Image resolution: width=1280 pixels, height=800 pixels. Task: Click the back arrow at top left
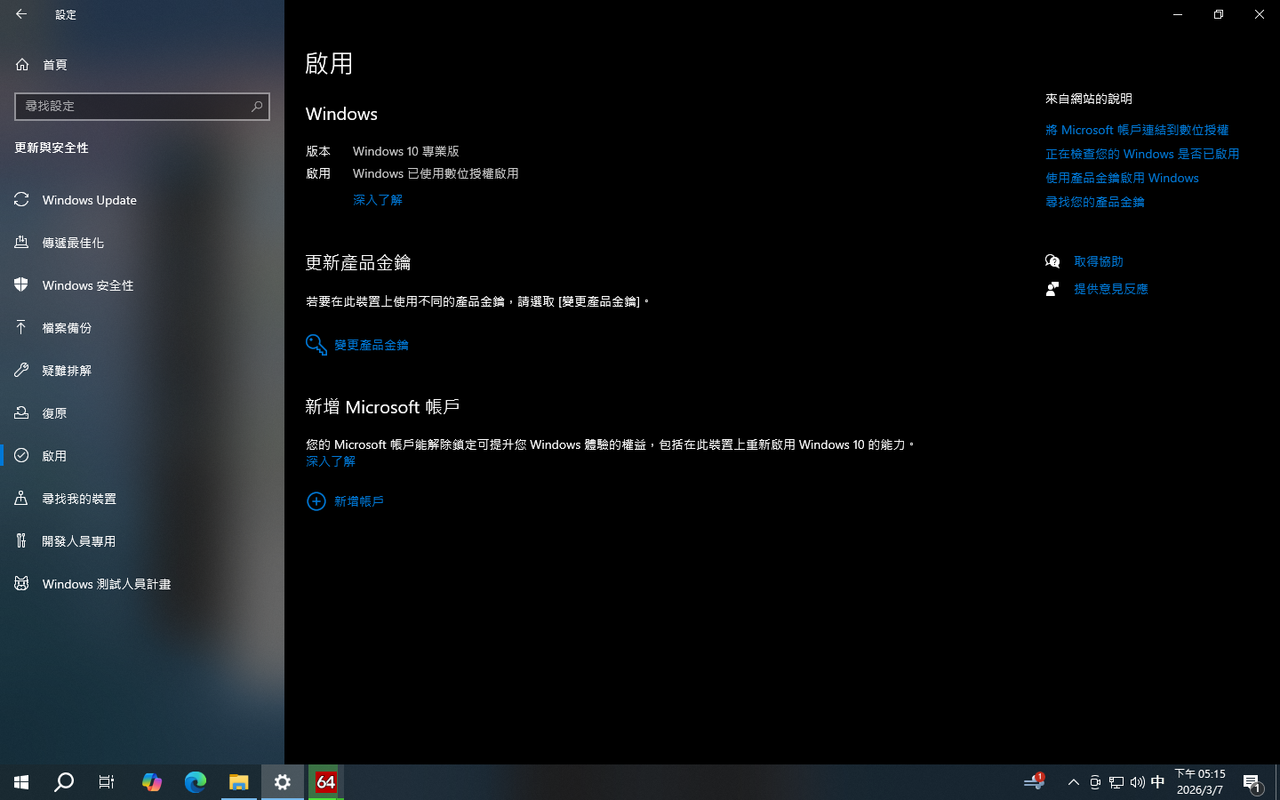point(20,14)
